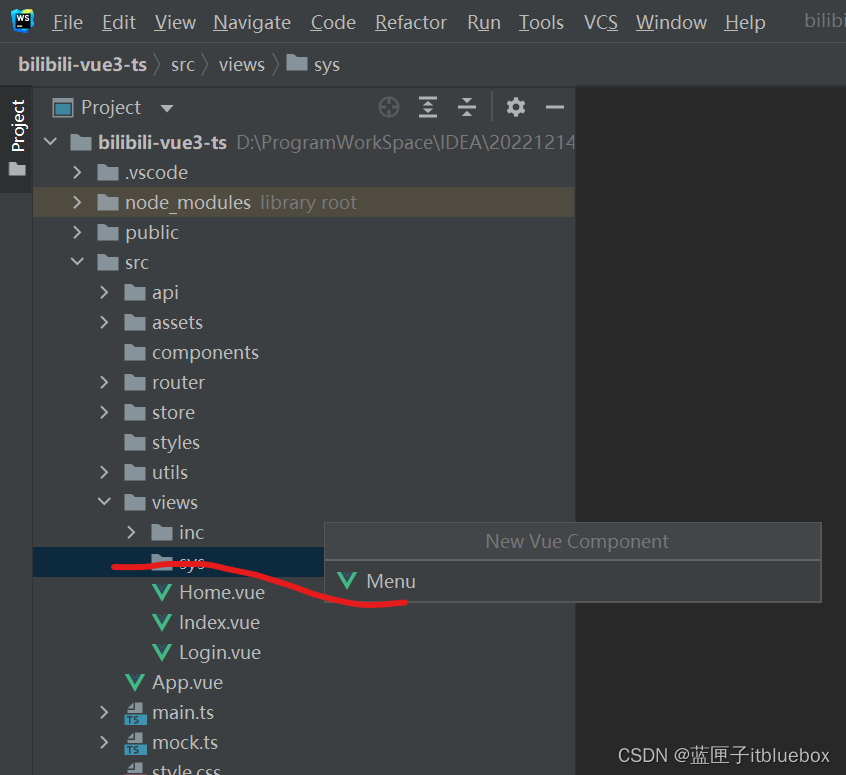Expand the router folder
This screenshot has height=775, width=846.
(104, 383)
